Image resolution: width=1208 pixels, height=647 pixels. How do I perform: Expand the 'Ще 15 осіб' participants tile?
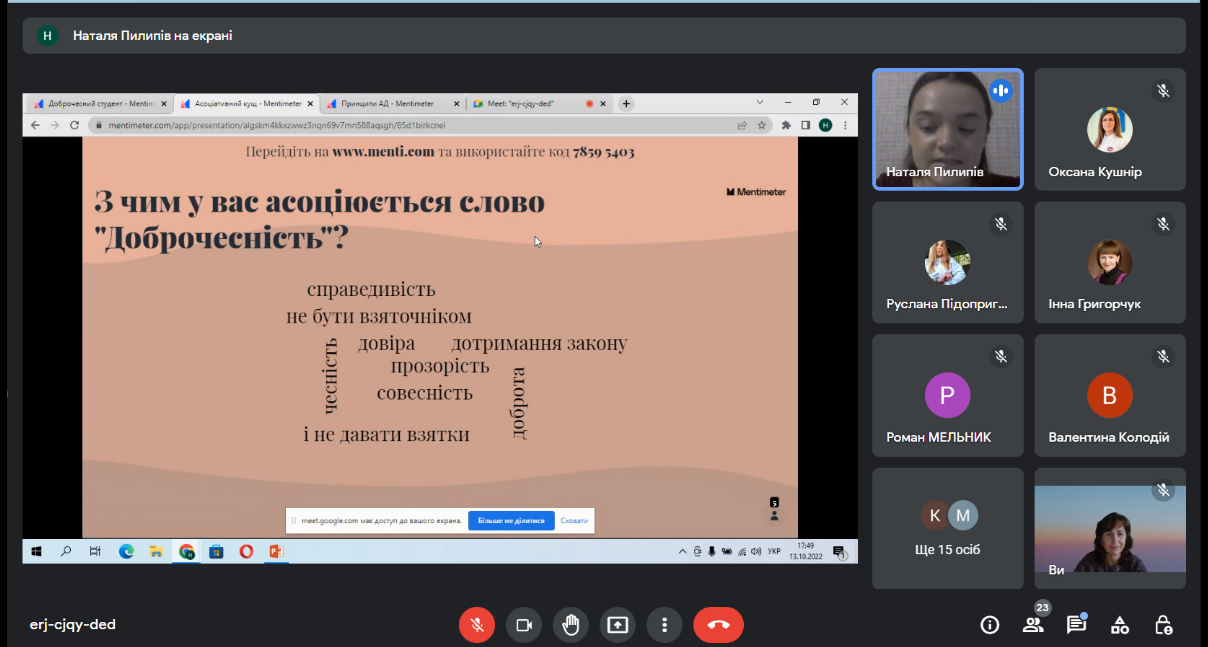click(948, 528)
